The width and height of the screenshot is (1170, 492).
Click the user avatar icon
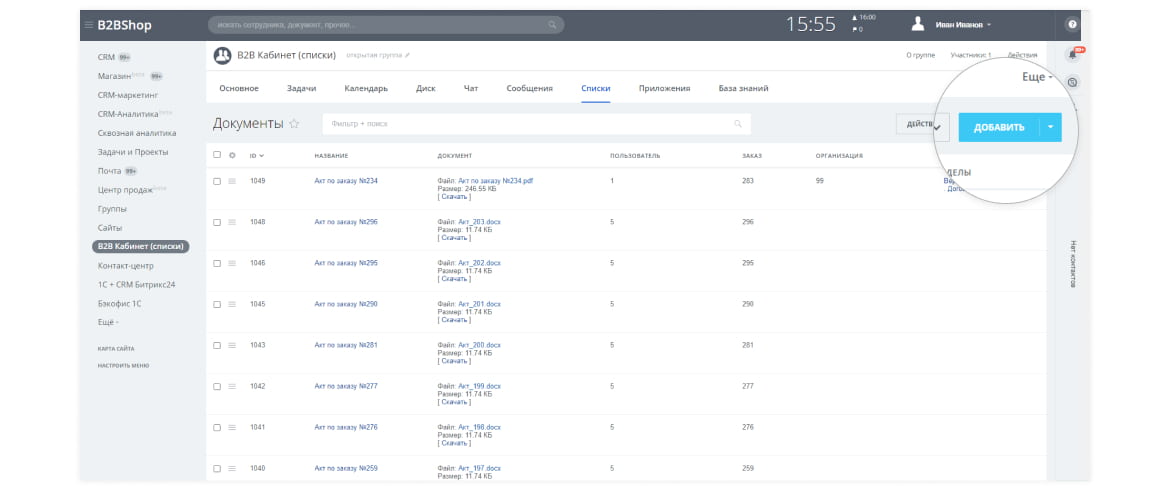click(918, 25)
